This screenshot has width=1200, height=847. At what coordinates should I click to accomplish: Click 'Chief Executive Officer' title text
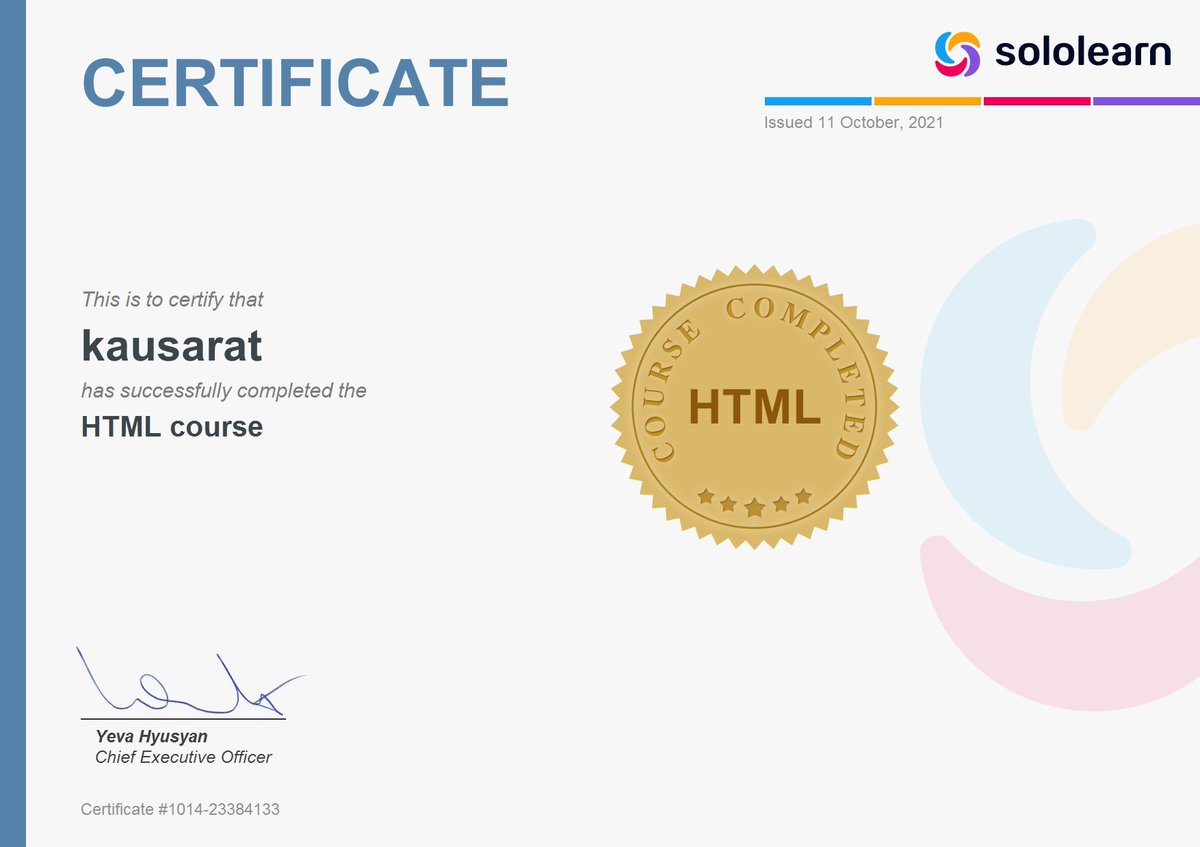(x=183, y=757)
